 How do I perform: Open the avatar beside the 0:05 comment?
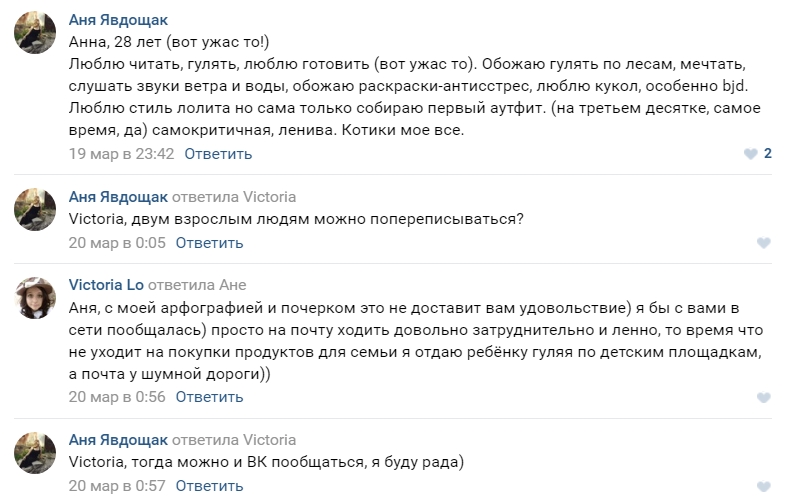tap(35, 209)
